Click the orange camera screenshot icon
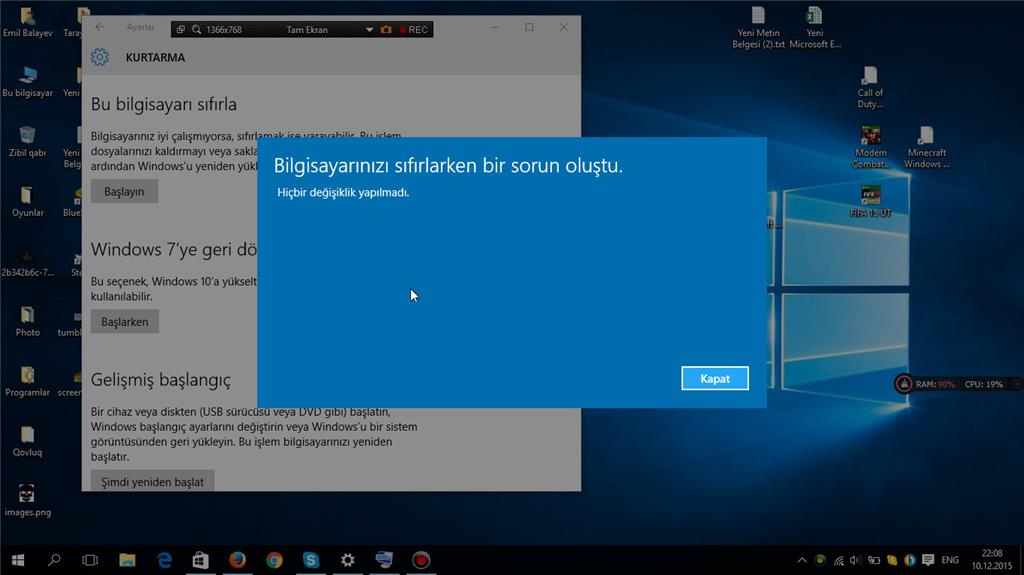This screenshot has width=1024, height=575. pos(386,30)
